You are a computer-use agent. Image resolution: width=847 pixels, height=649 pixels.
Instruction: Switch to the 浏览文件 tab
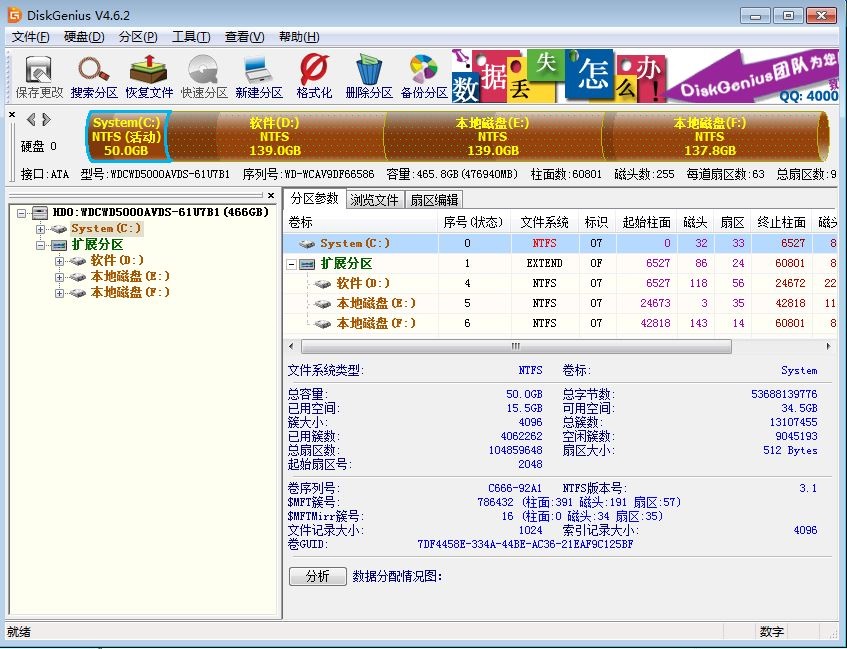click(374, 200)
